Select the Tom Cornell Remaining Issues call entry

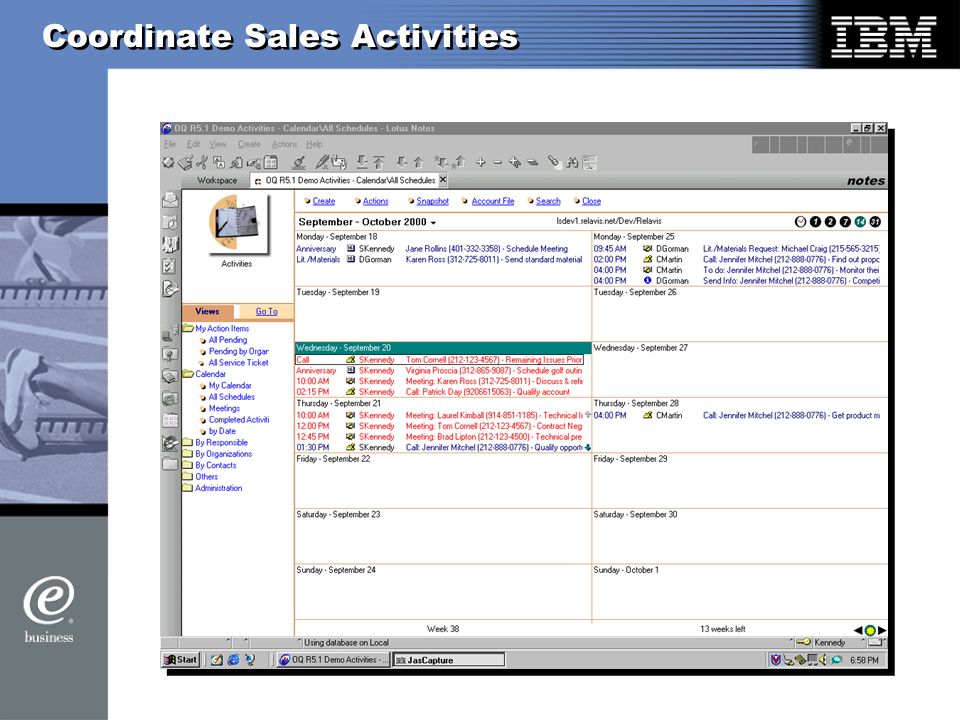(439, 360)
